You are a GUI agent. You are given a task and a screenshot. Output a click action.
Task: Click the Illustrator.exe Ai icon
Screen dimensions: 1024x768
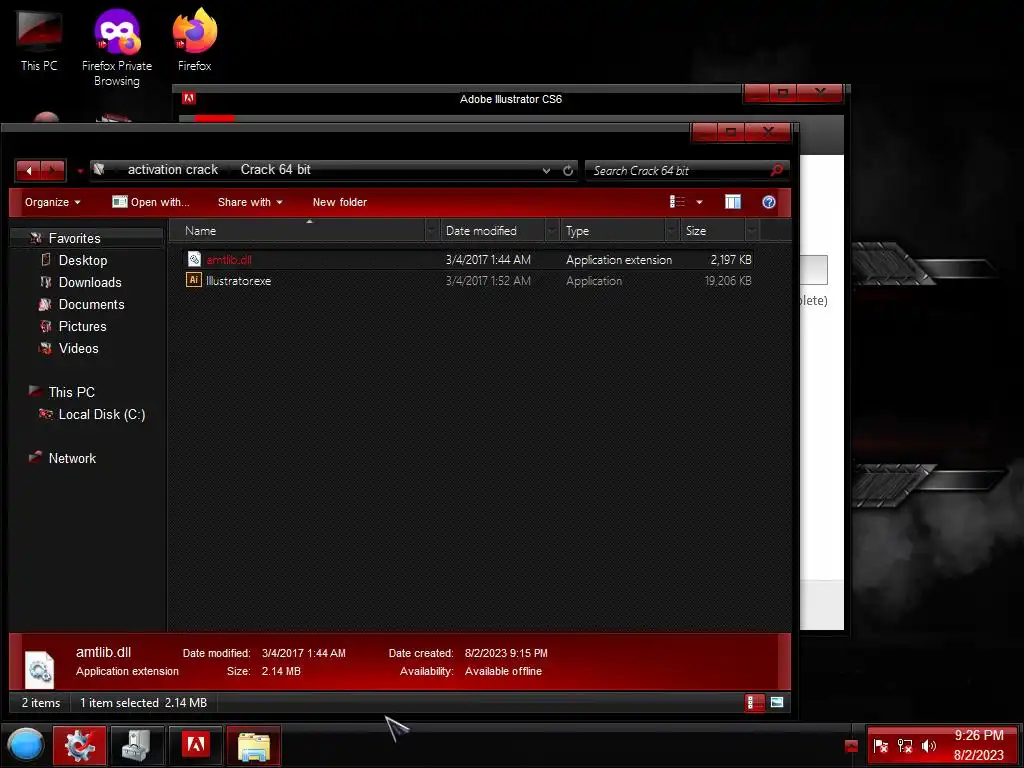pyautogui.click(x=194, y=280)
